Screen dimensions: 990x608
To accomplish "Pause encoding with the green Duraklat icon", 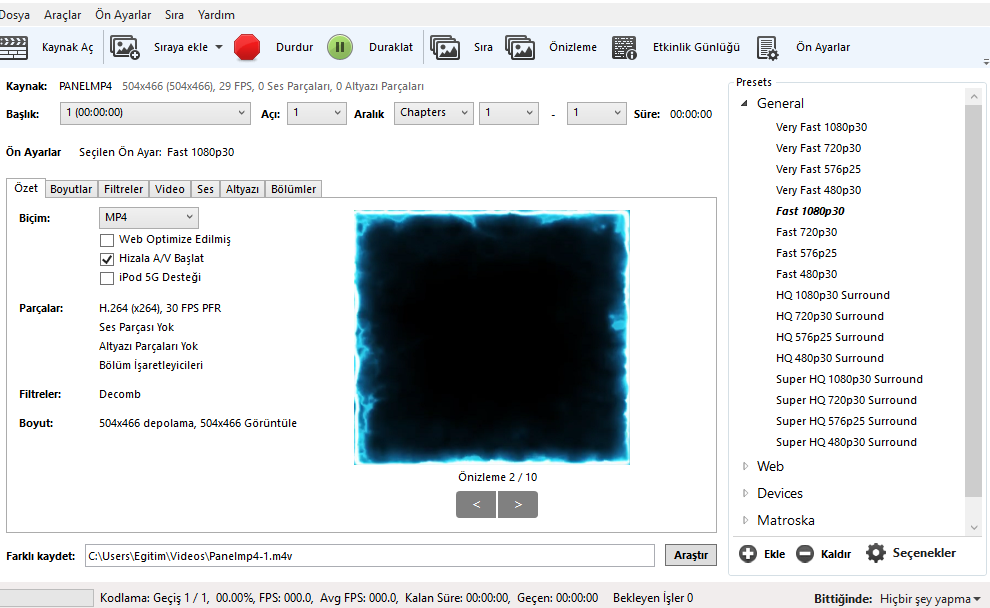I will point(340,47).
